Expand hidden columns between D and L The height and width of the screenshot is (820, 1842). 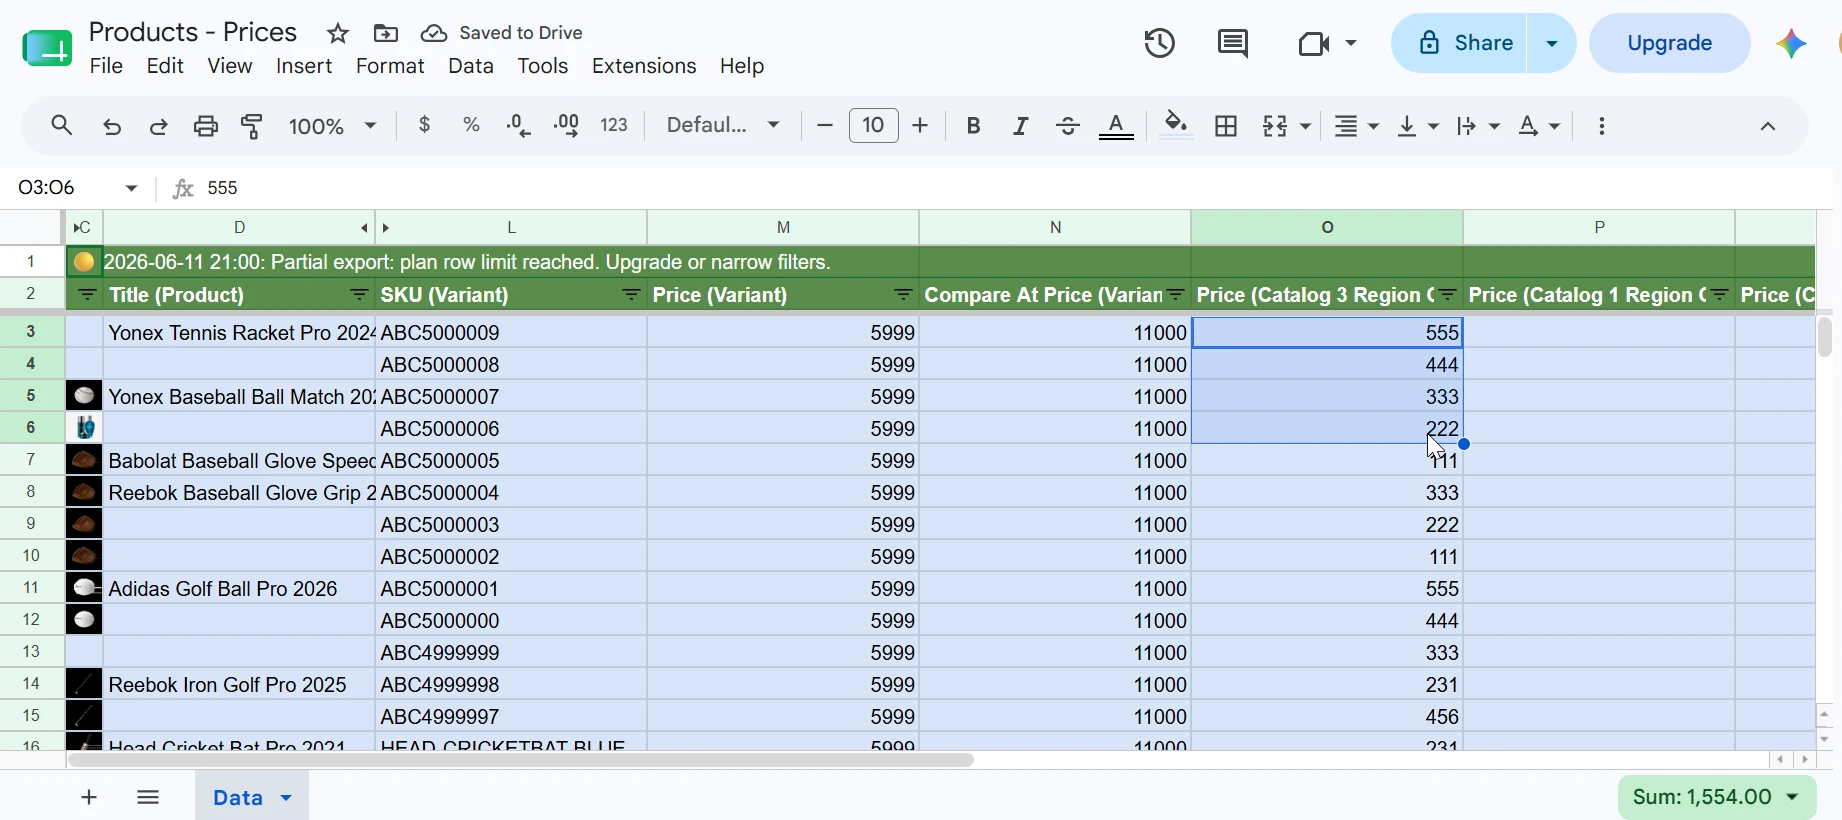click(x=376, y=228)
